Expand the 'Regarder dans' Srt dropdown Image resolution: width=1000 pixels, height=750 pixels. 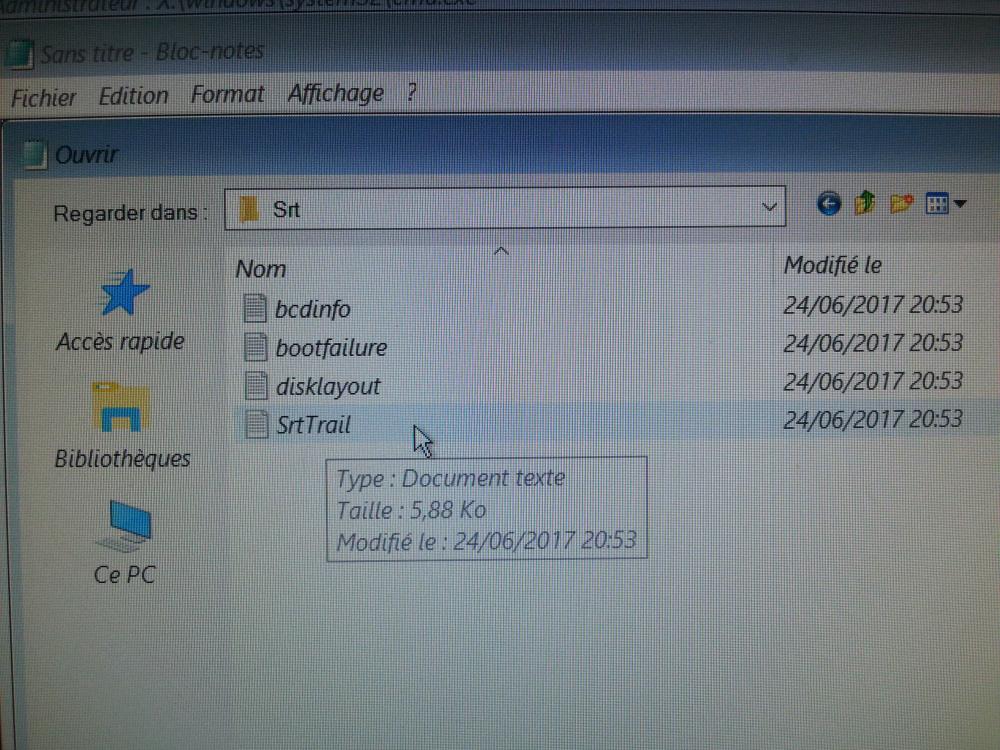click(769, 207)
